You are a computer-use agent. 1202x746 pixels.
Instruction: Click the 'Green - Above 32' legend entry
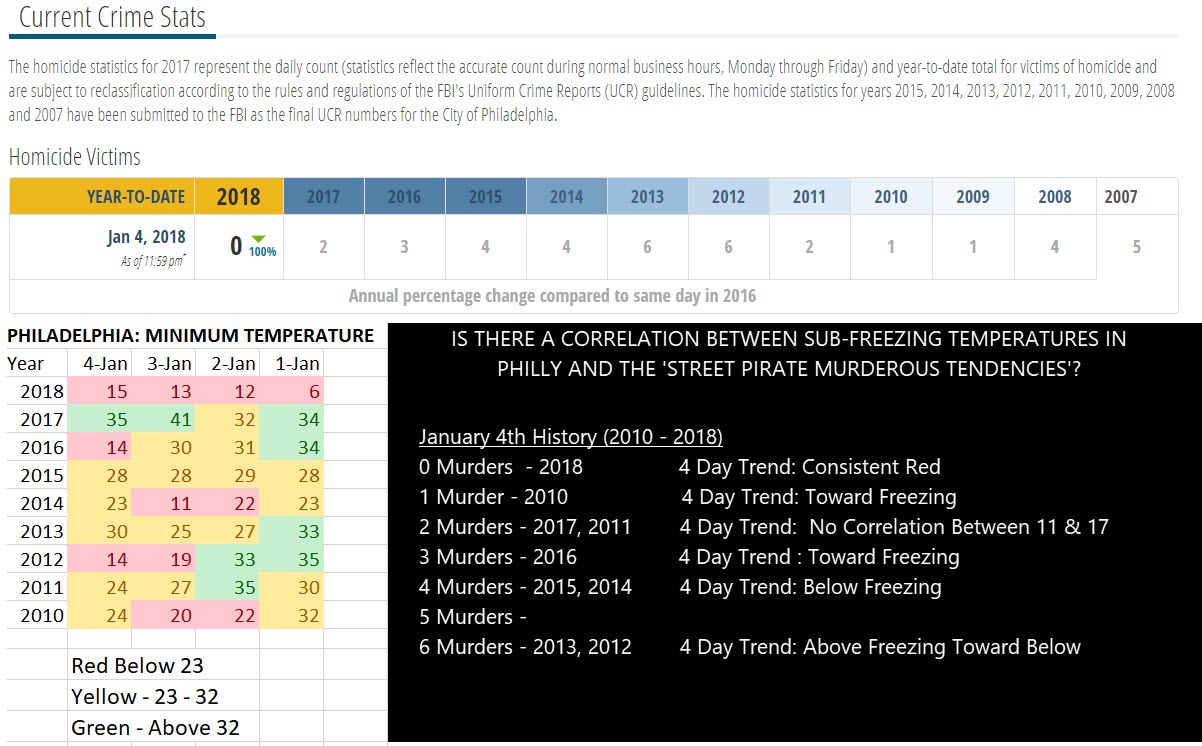155,727
